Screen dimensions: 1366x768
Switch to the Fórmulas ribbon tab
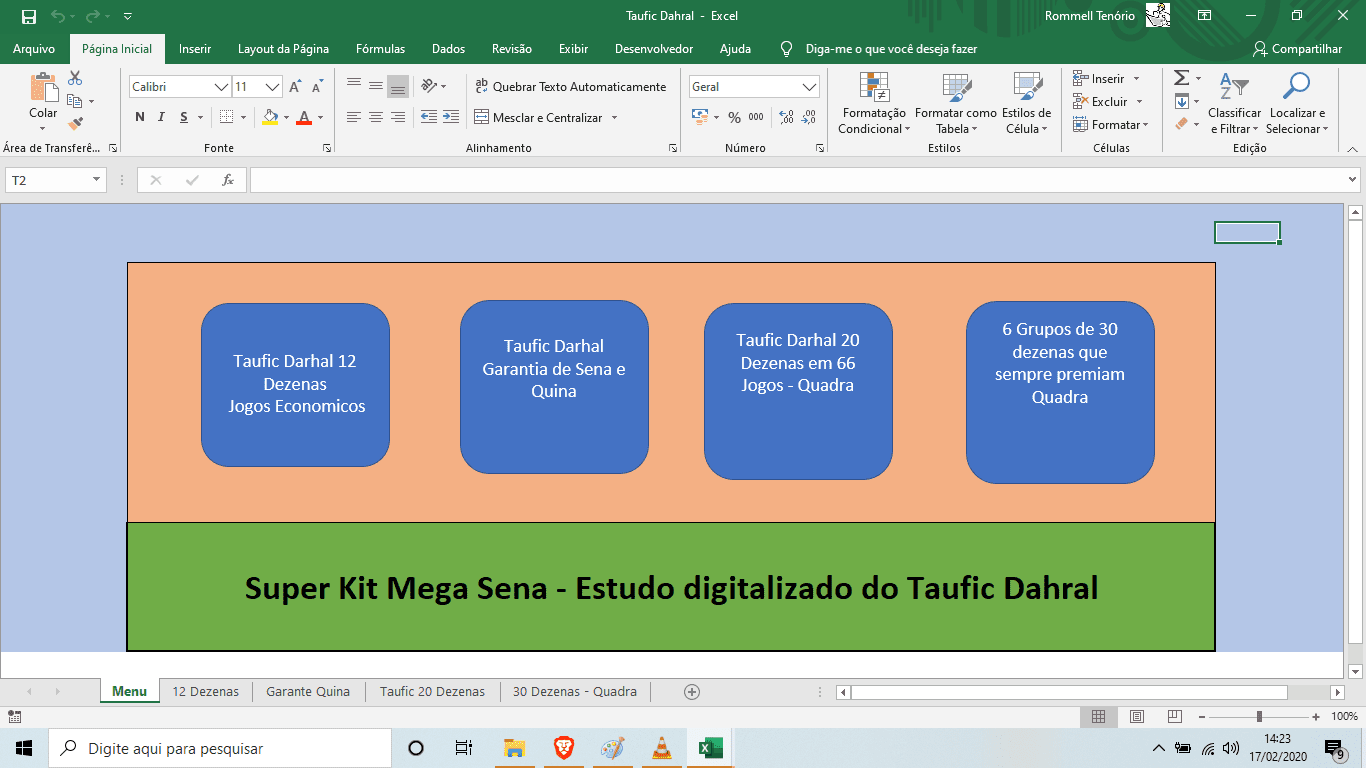point(380,49)
